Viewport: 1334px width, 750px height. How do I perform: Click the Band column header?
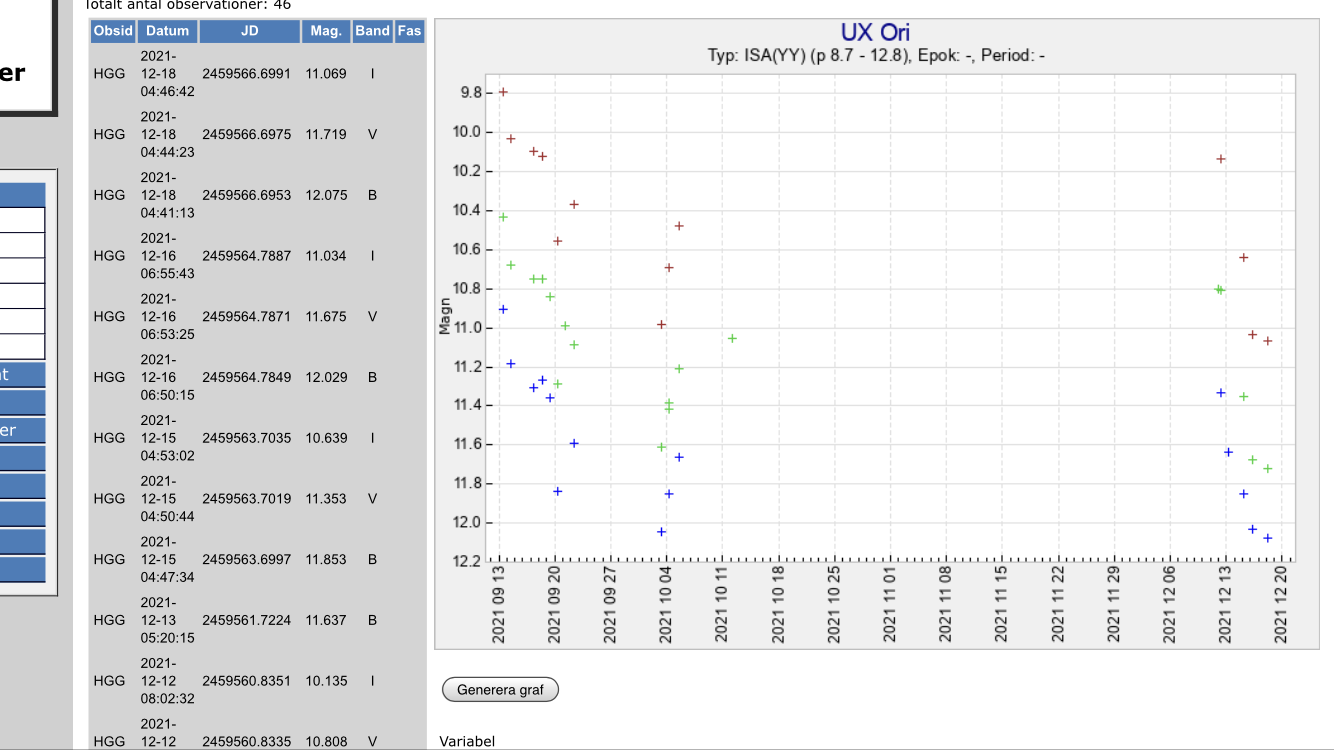point(372,31)
